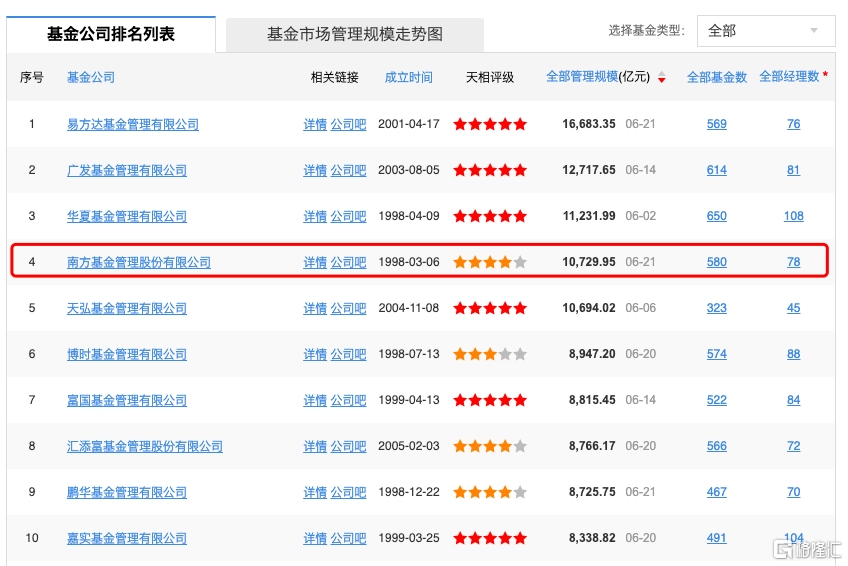
Task: Open manager count 72 for 汇添富基金
Action: coord(793,445)
